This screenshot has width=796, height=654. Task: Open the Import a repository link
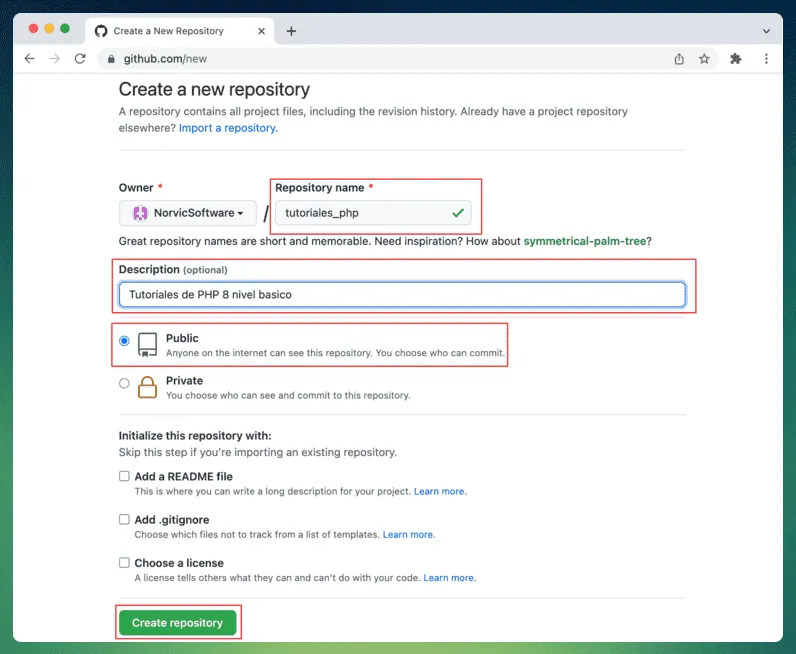(x=228, y=128)
